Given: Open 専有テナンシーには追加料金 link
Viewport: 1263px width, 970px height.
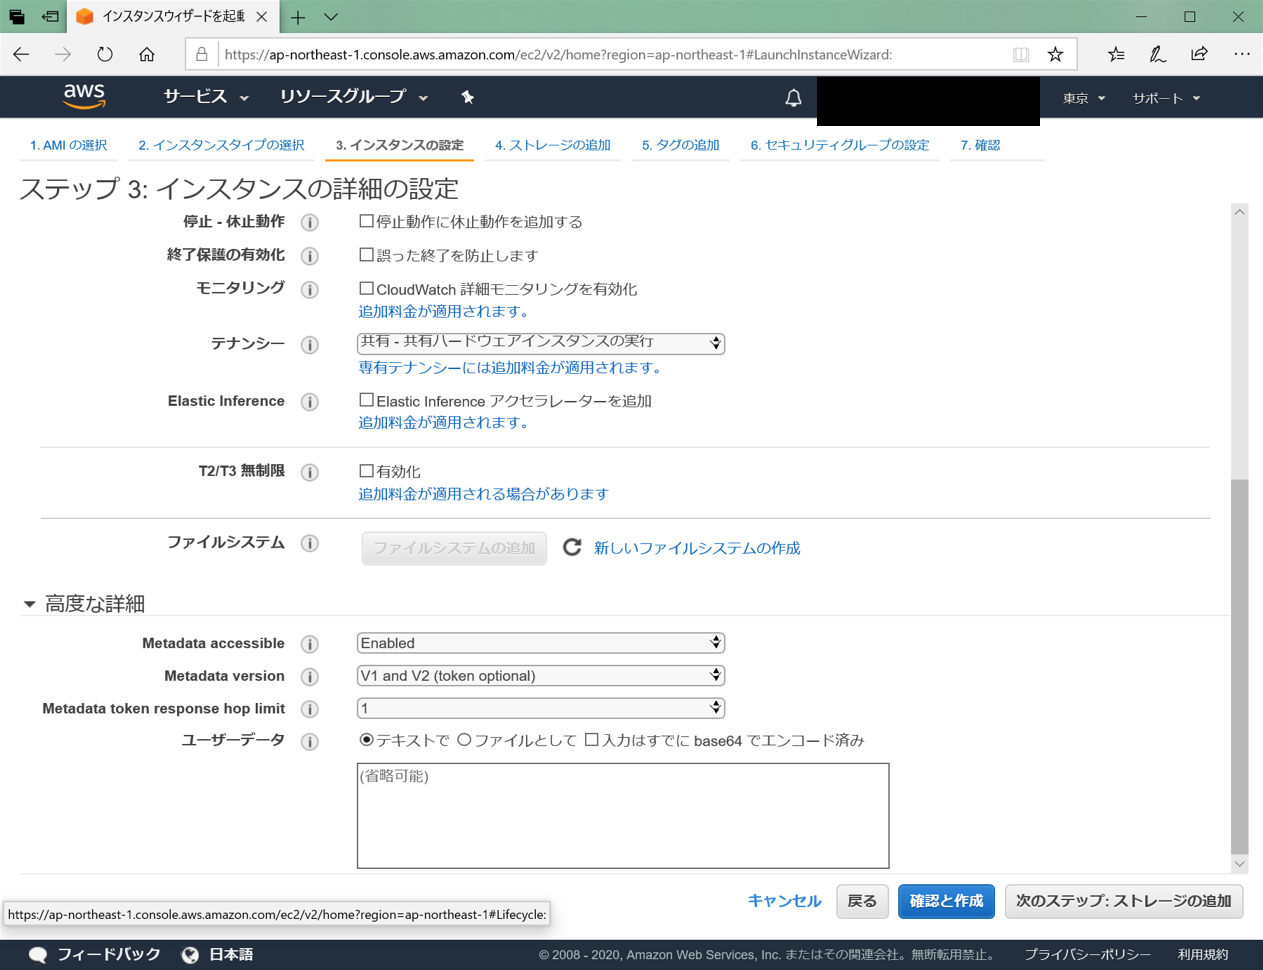Looking at the screenshot, I should (510, 367).
